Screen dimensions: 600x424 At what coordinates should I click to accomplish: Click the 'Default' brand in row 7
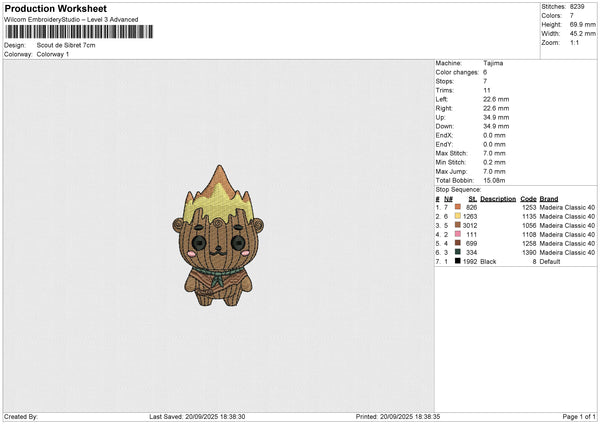550,262
